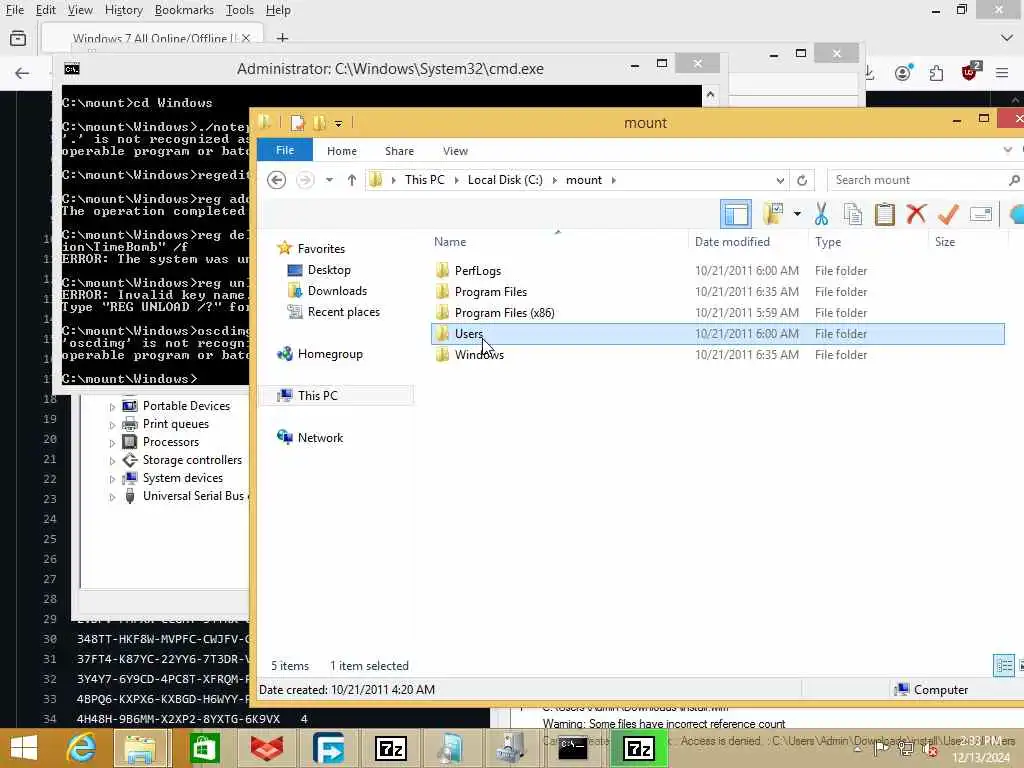Select This PC in navigation pane
The height and width of the screenshot is (768, 1024).
tap(317, 396)
